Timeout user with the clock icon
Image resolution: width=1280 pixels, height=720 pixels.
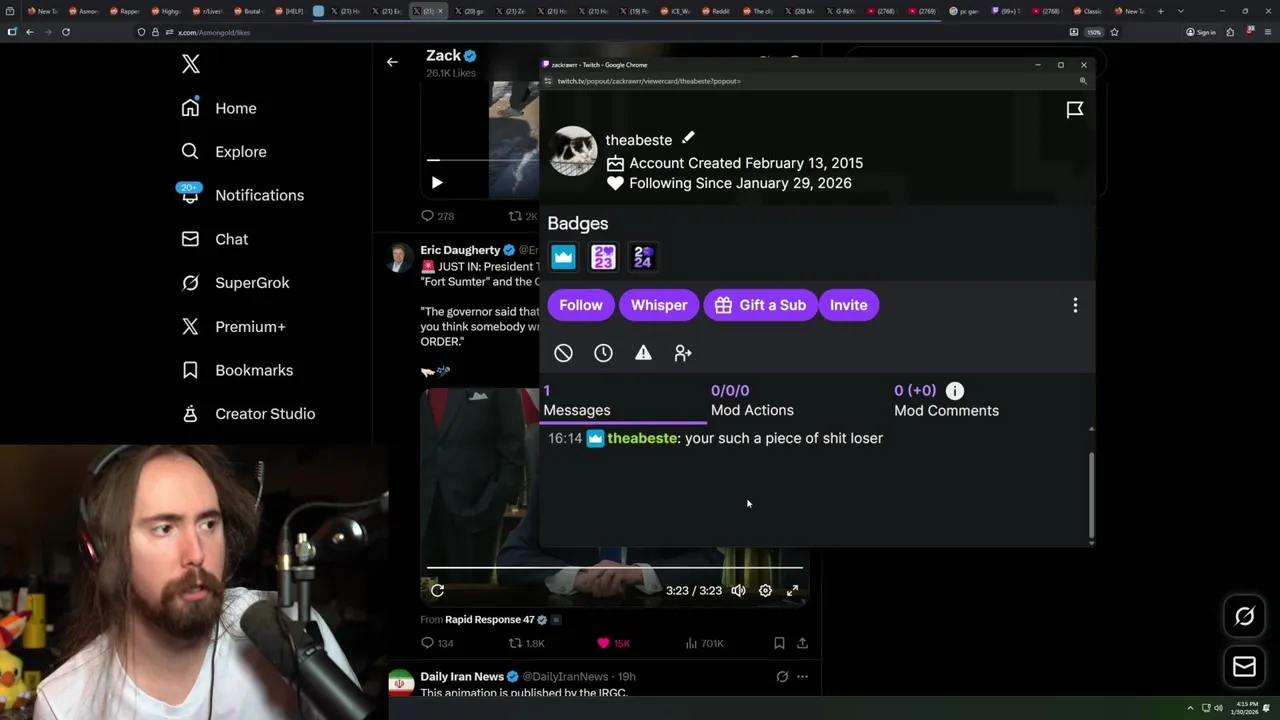click(603, 353)
